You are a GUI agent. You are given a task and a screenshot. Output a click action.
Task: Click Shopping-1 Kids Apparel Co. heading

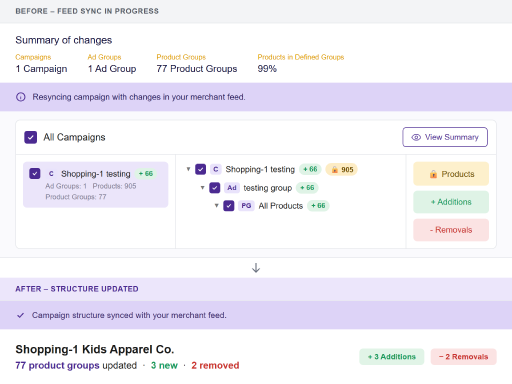(x=95, y=349)
